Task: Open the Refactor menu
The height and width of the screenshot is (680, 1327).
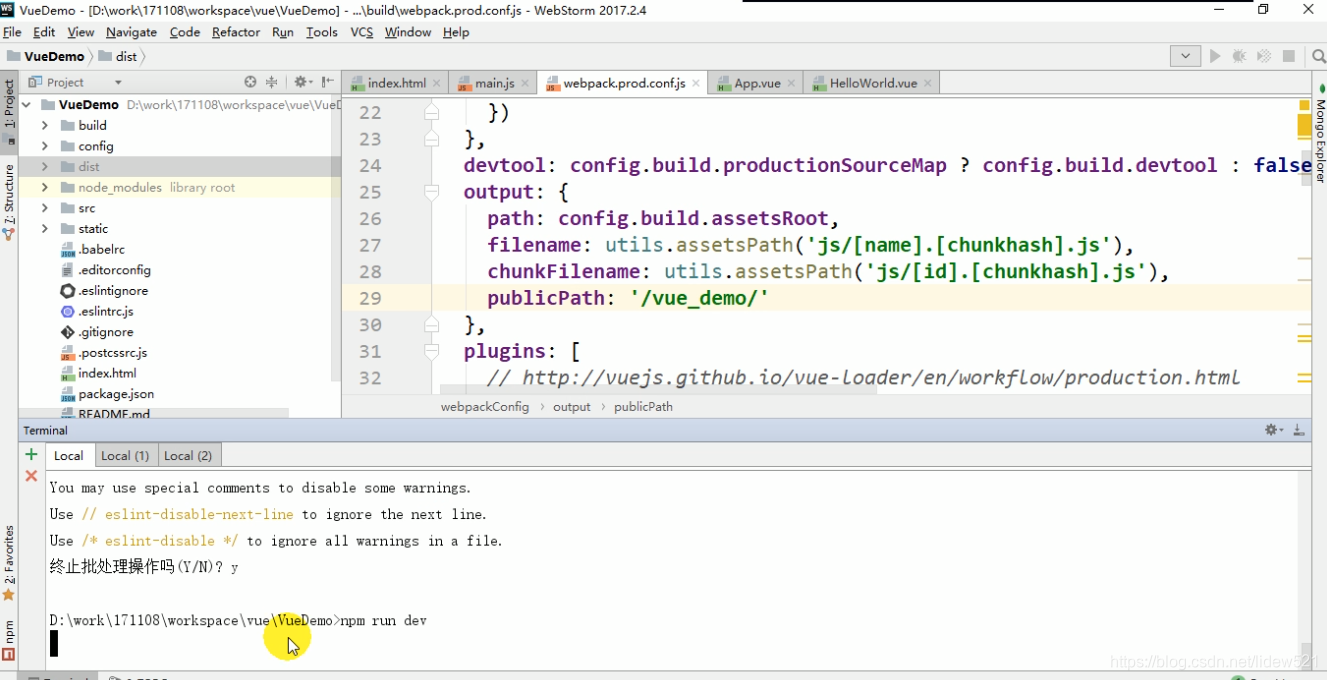Action: point(236,32)
